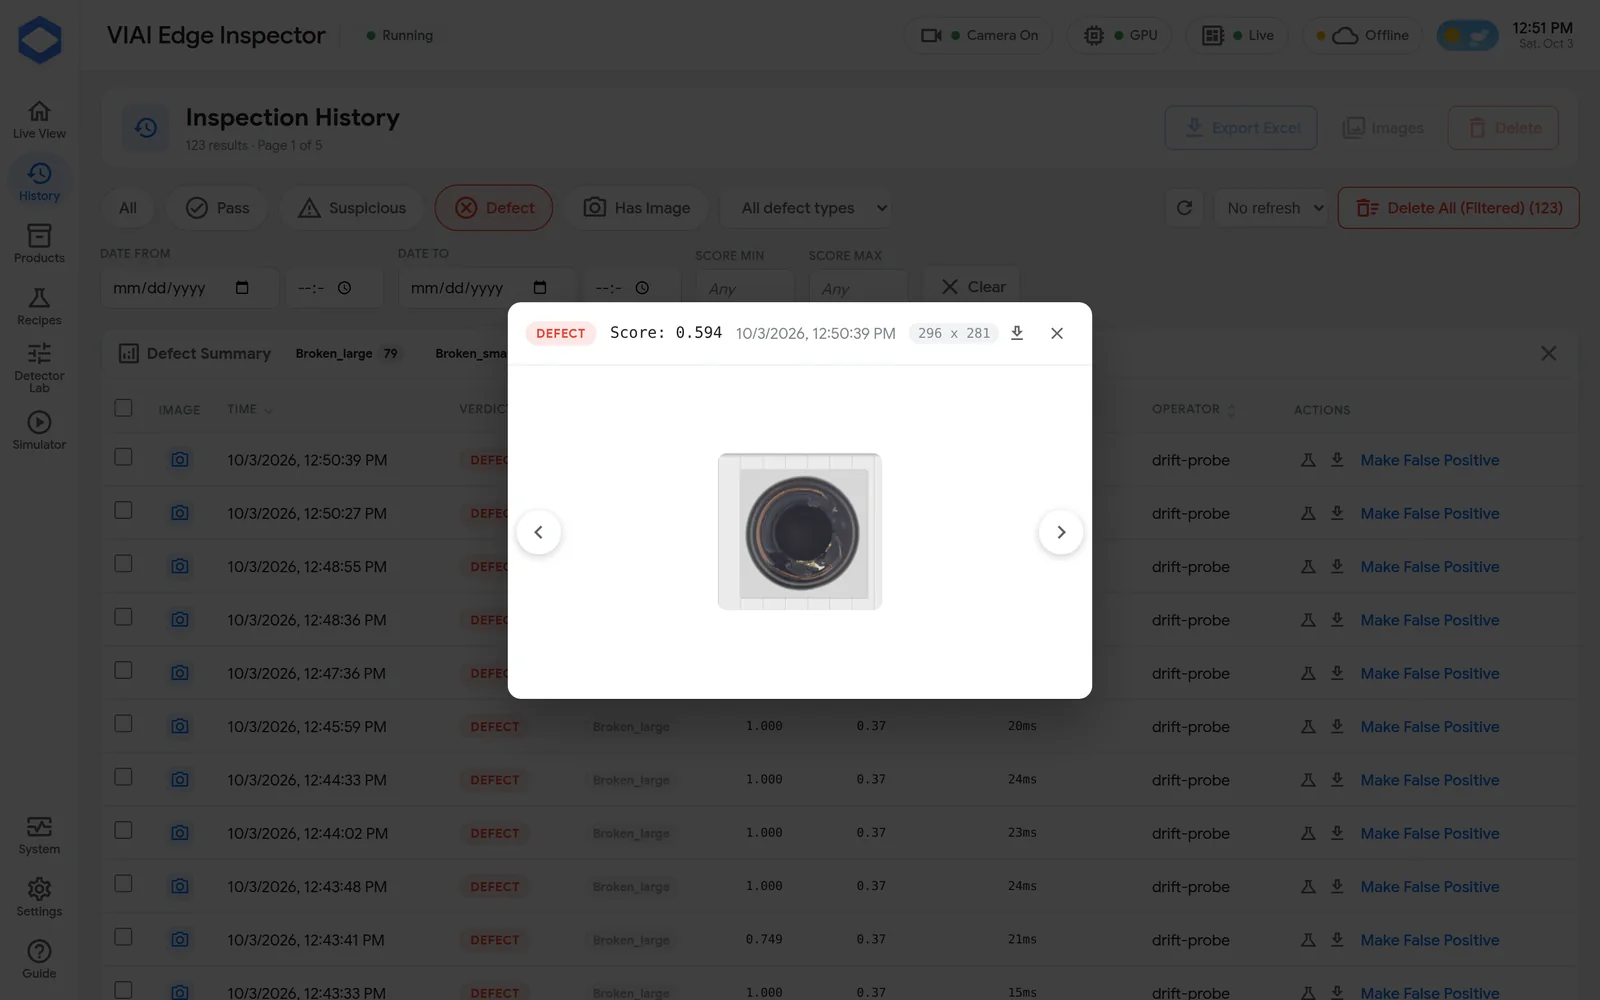Click the Score Max input field

[x=858, y=288]
